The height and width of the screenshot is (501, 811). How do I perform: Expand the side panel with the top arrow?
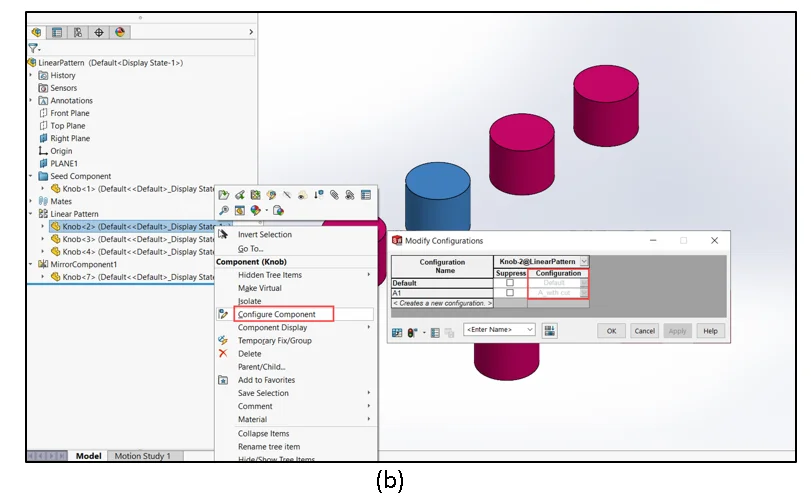251,32
